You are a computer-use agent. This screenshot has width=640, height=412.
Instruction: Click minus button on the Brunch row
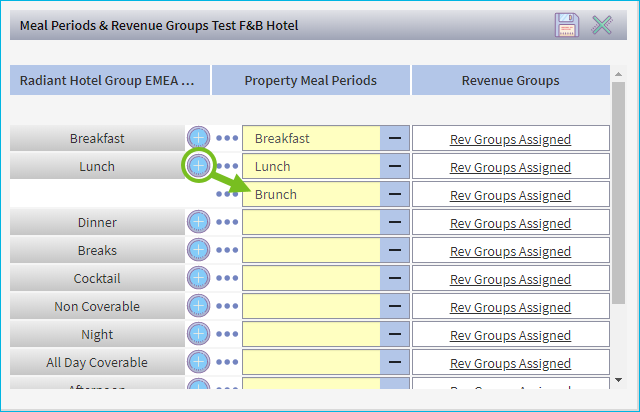tap(395, 195)
